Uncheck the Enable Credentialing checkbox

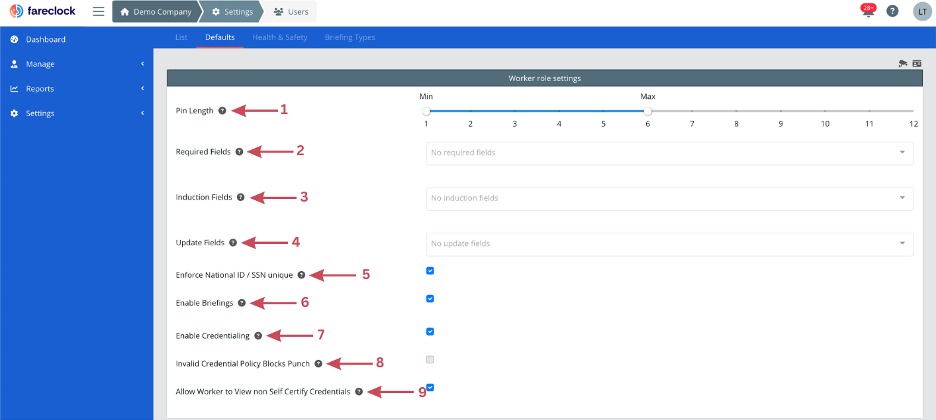point(430,332)
